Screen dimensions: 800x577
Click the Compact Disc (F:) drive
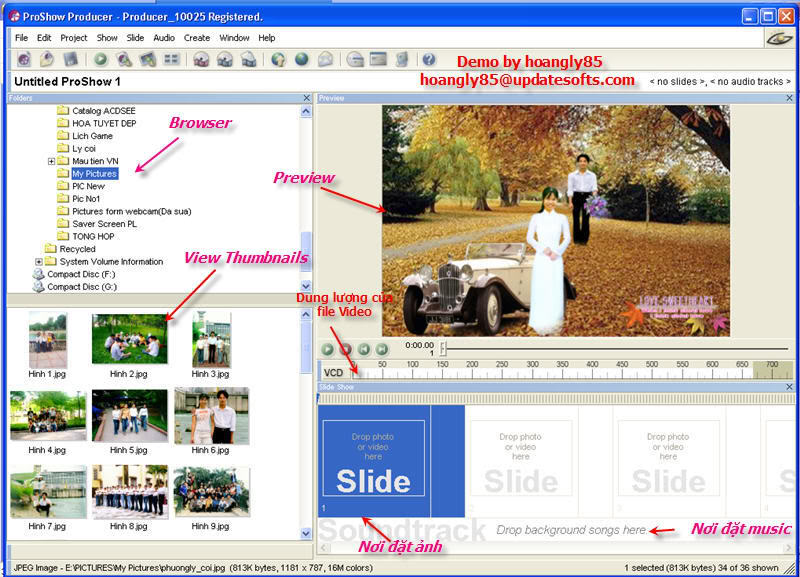tap(74, 274)
